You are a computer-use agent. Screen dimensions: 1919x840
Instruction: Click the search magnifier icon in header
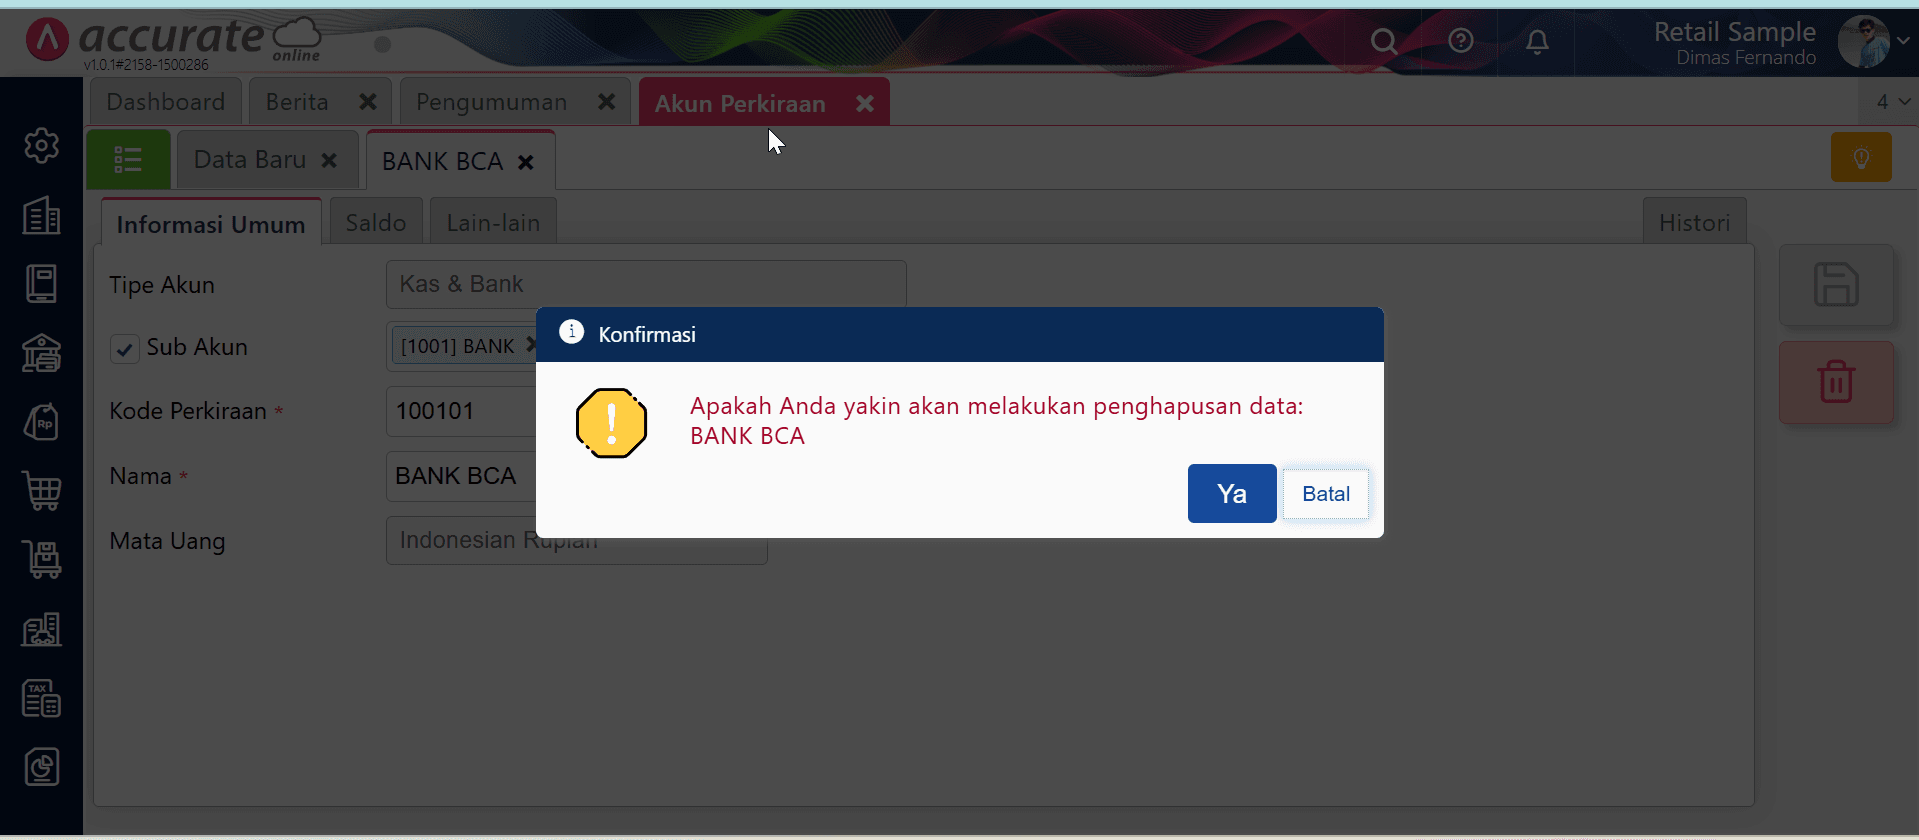click(x=1384, y=41)
